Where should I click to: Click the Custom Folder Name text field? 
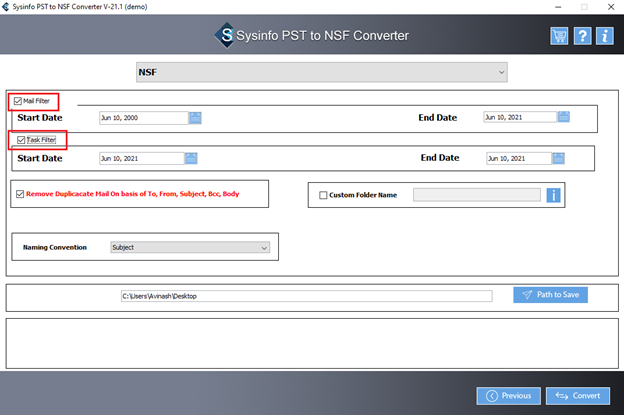tap(476, 195)
